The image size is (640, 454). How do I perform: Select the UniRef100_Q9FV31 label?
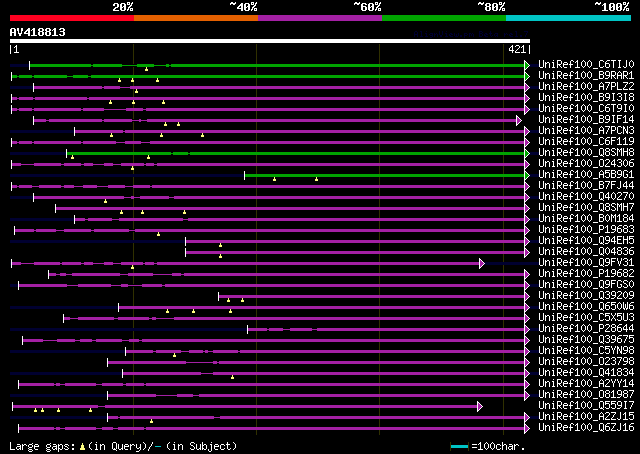click(586, 263)
